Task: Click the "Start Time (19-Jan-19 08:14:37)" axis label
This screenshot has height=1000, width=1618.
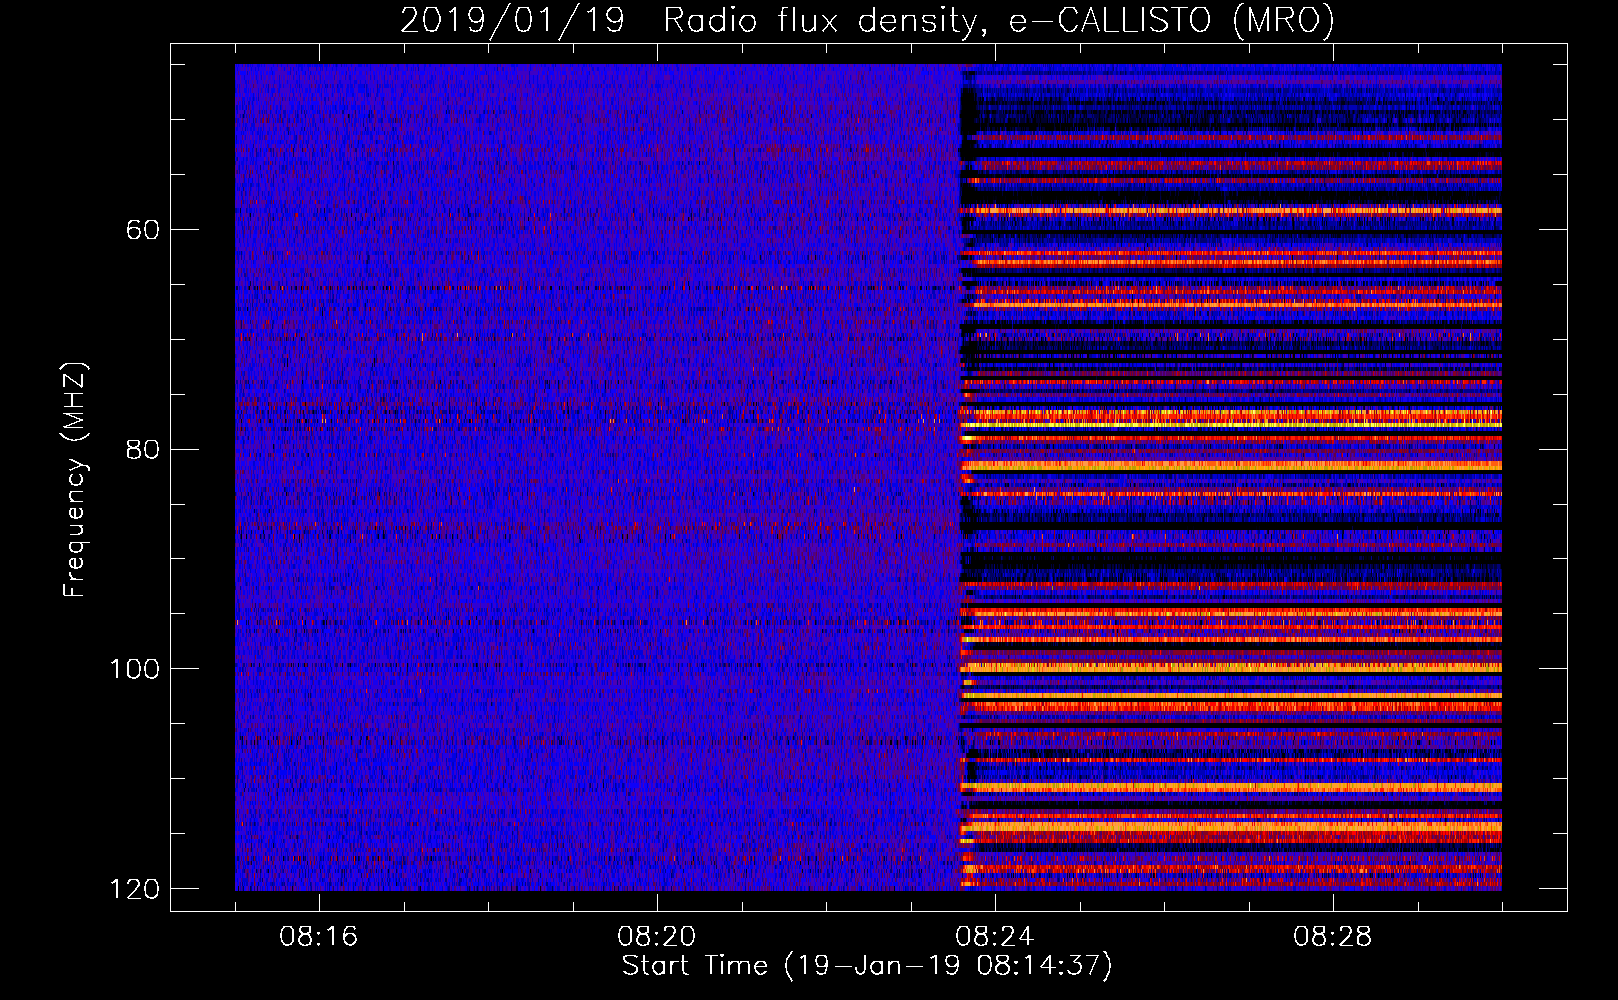Action: pyautogui.click(x=867, y=966)
